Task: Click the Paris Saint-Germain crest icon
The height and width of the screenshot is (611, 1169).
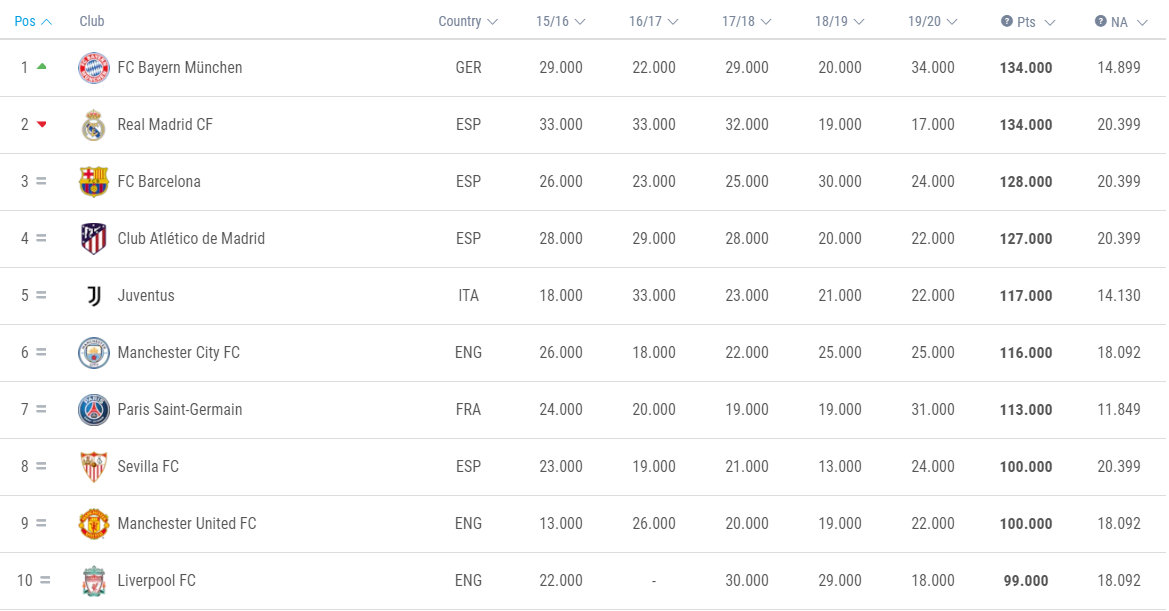Action: [94, 410]
